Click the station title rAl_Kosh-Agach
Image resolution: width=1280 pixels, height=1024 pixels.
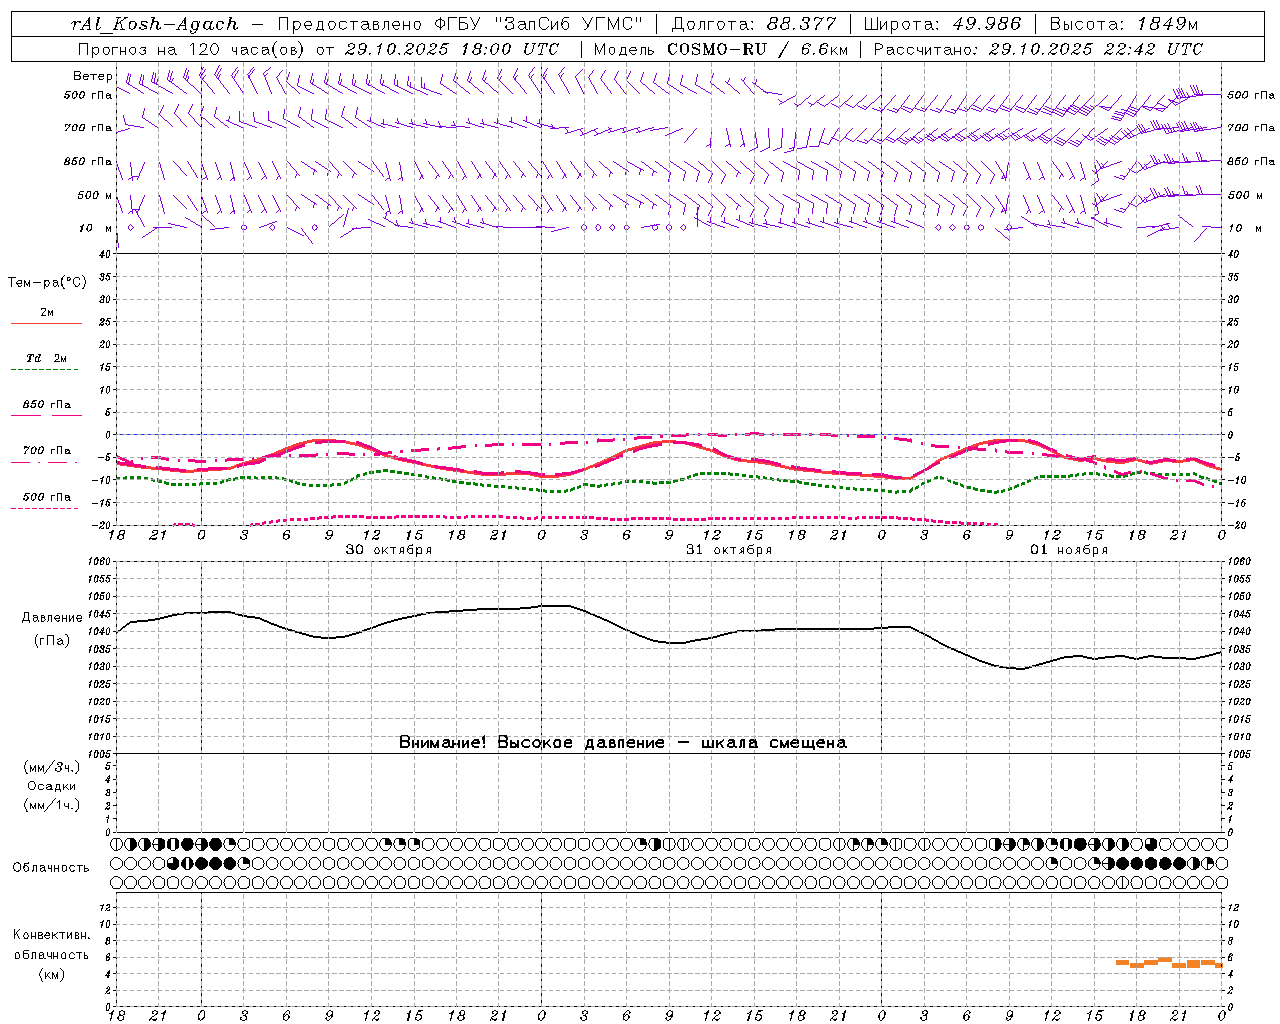pos(155,24)
